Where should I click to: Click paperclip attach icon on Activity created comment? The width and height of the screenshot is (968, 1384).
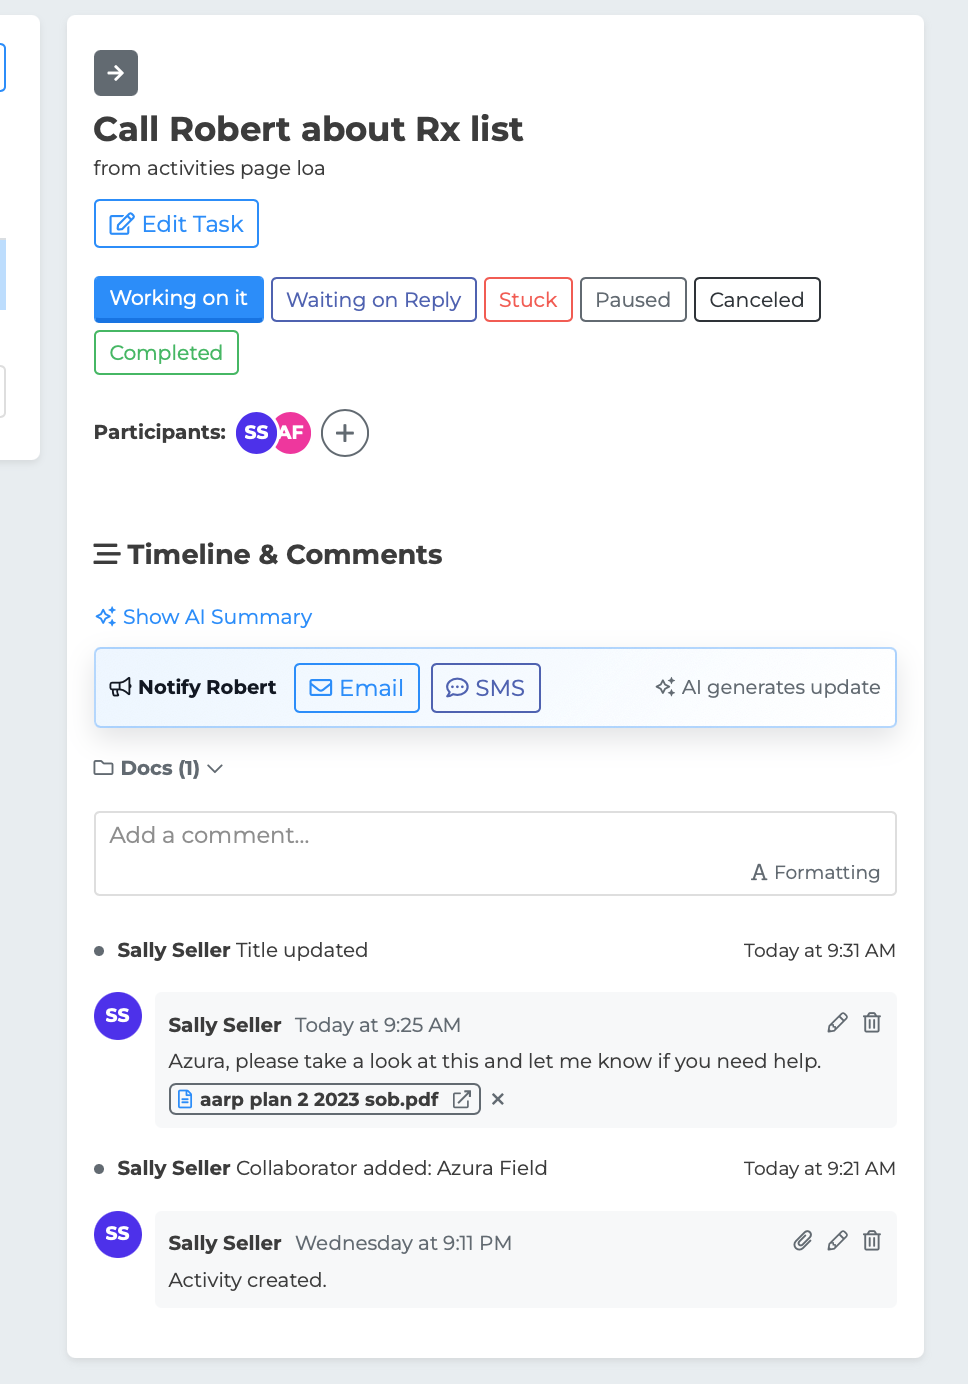click(x=803, y=1241)
